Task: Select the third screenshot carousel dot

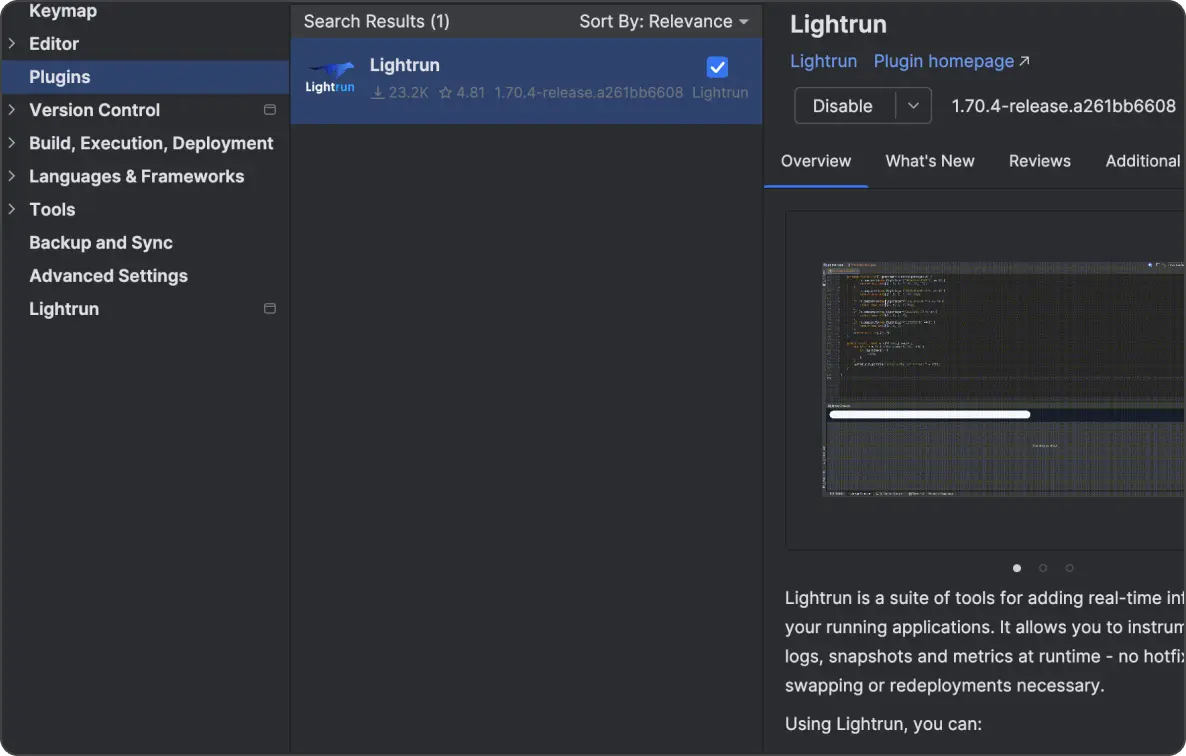Action: pyautogui.click(x=1069, y=568)
